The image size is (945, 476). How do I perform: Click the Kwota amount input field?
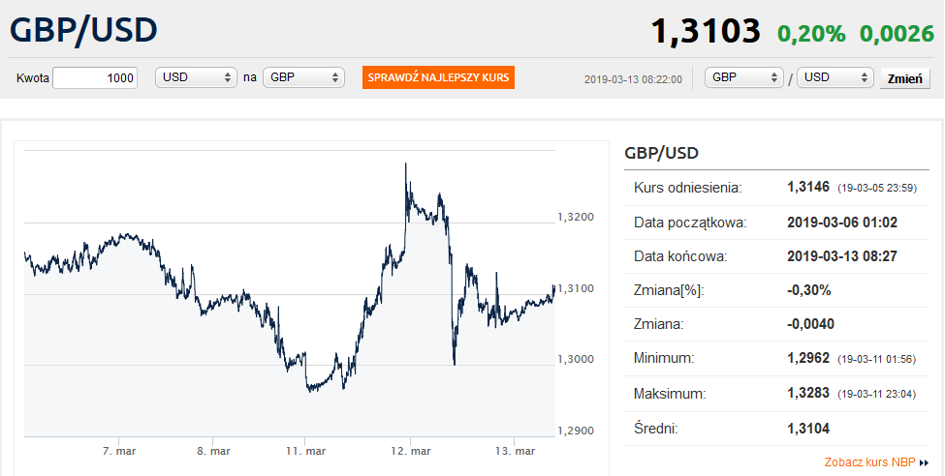95,78
